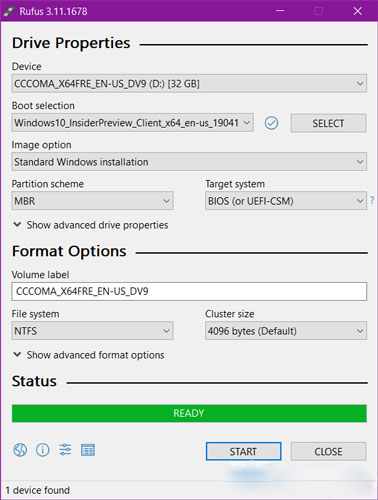Click the Target system help question mark

pyautogui.click(x=372, y=200)
